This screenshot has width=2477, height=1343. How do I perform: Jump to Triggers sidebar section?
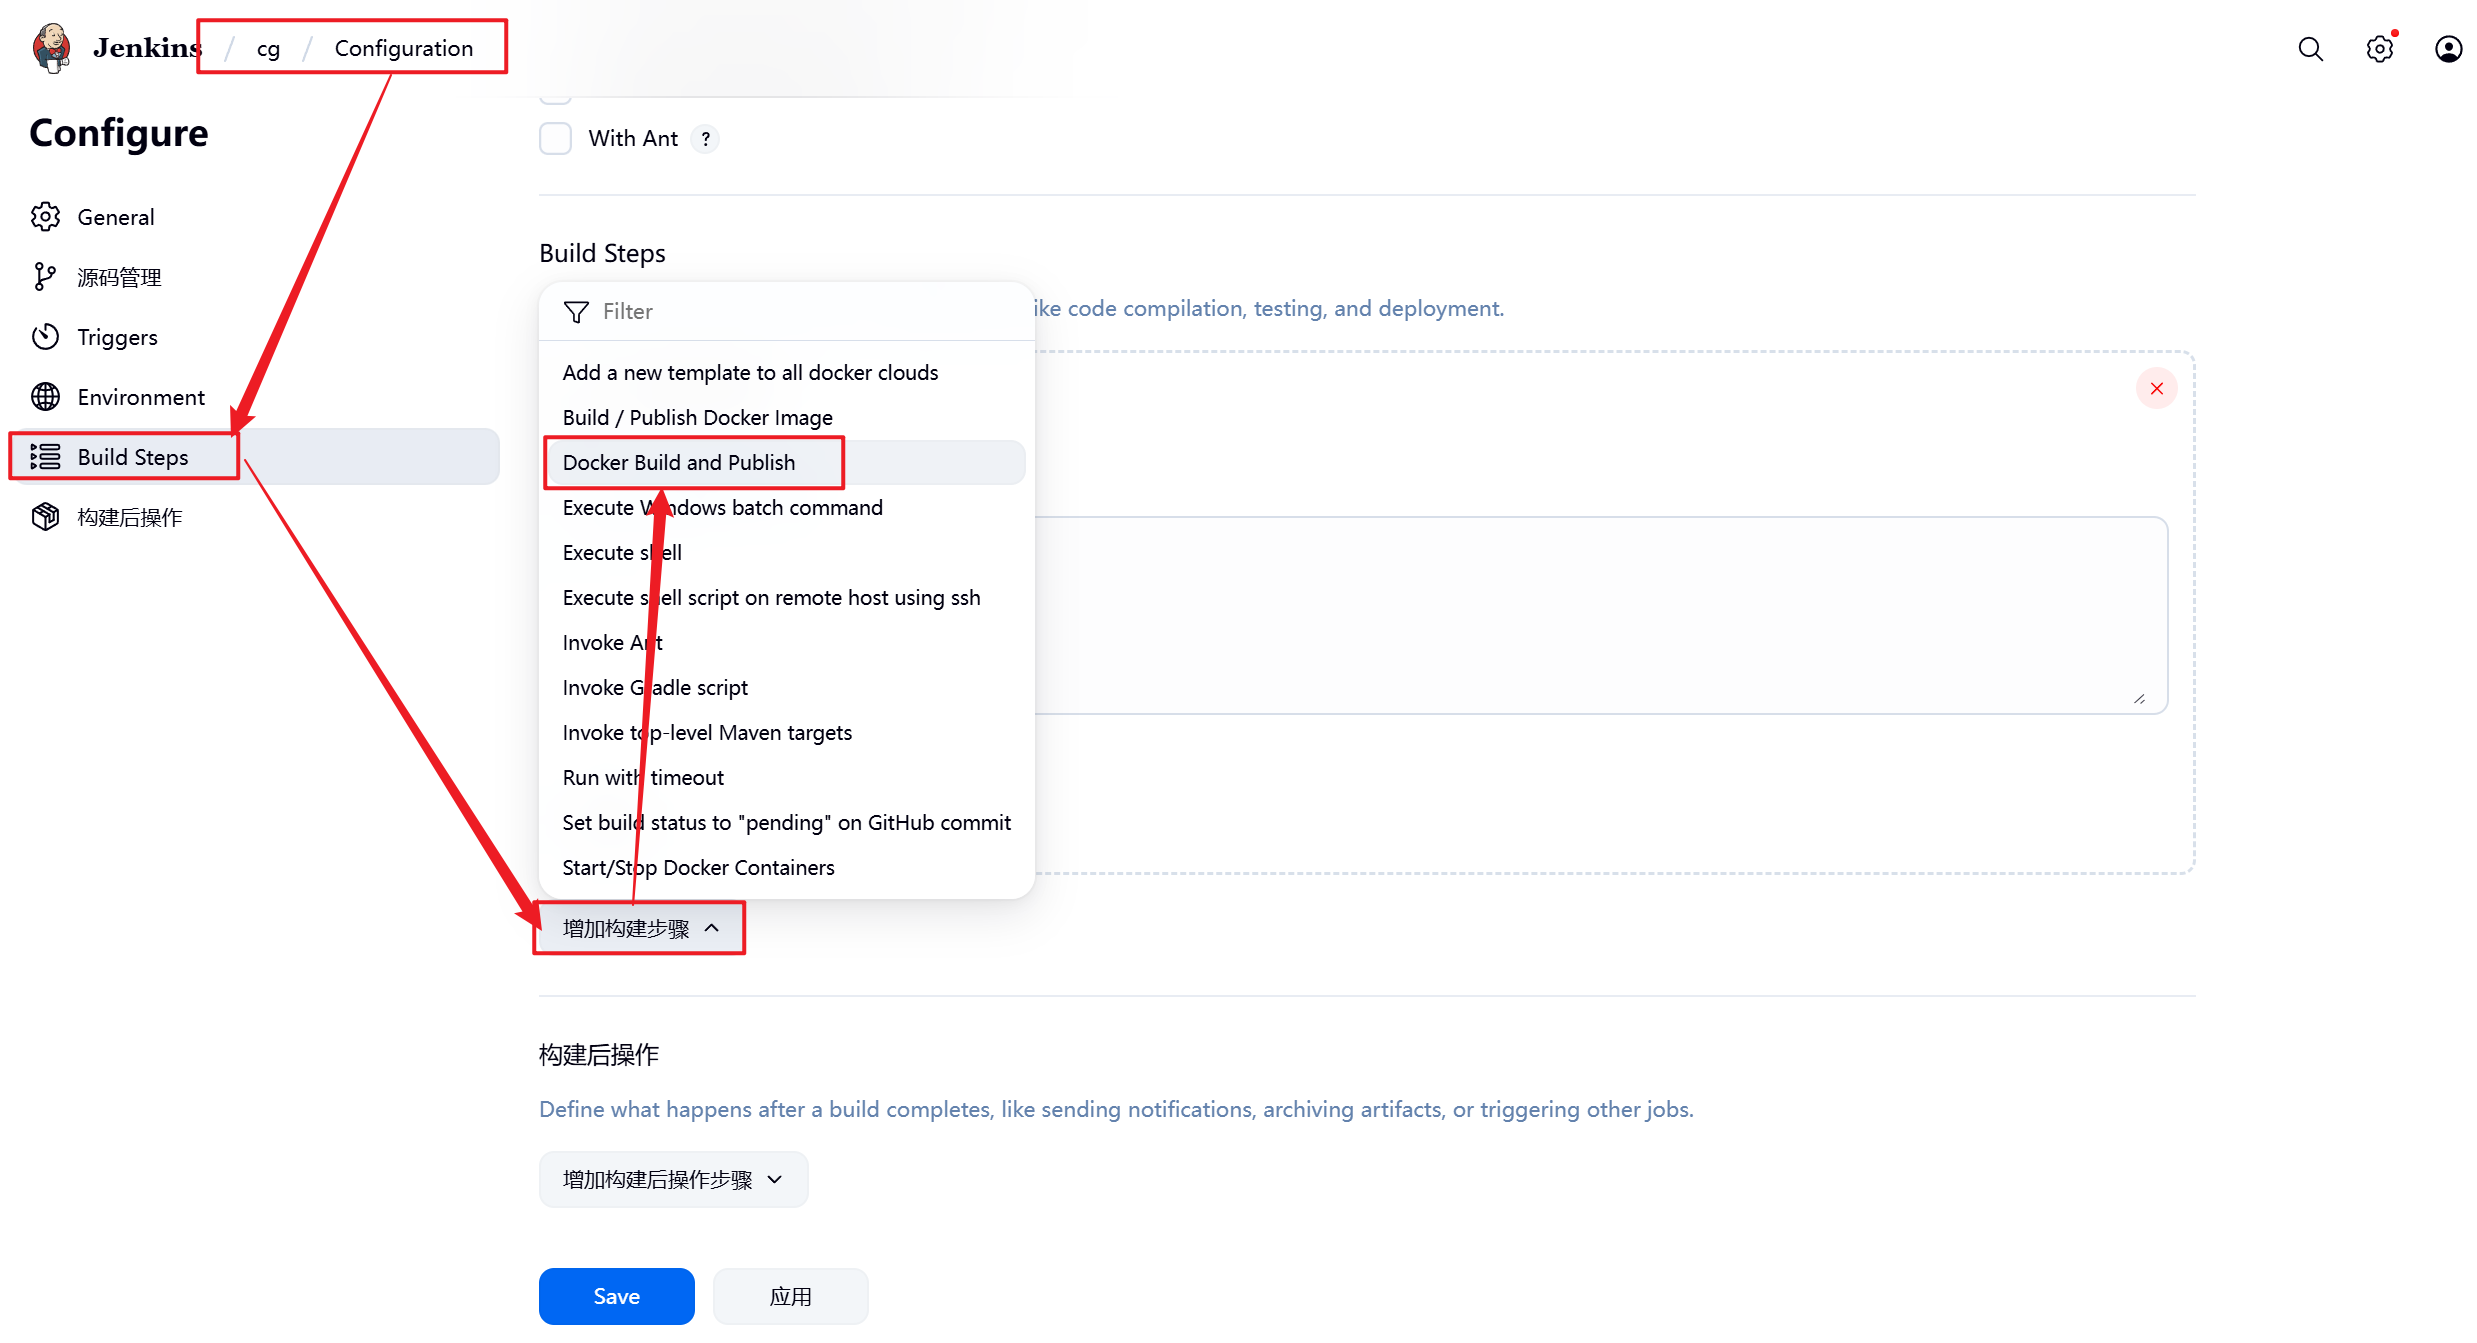117,337
